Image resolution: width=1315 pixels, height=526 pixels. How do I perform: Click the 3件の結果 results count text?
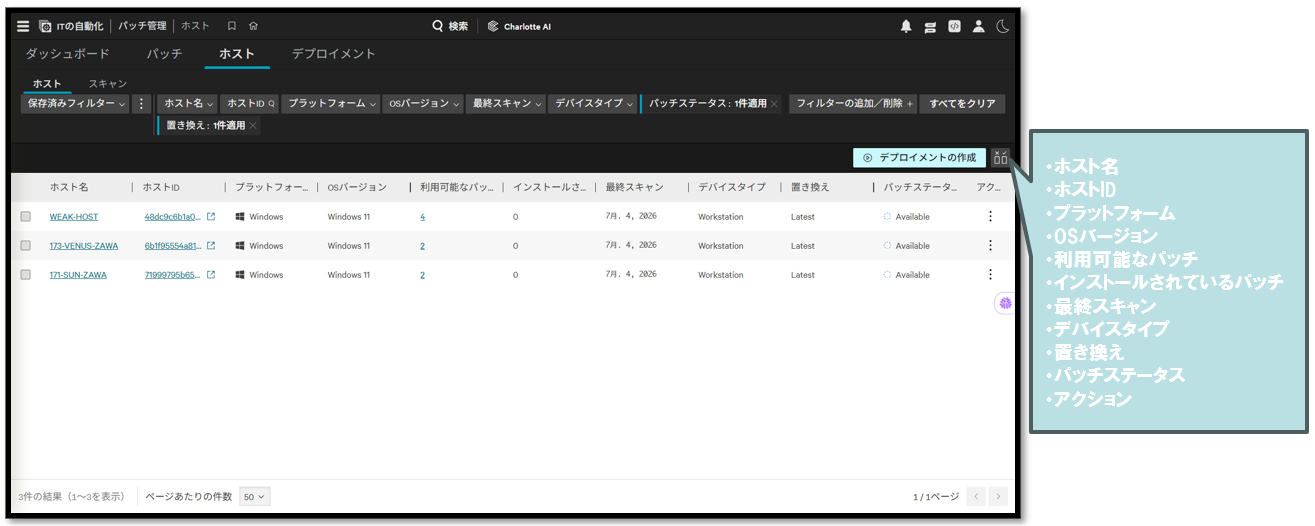(x=71, y=497)
